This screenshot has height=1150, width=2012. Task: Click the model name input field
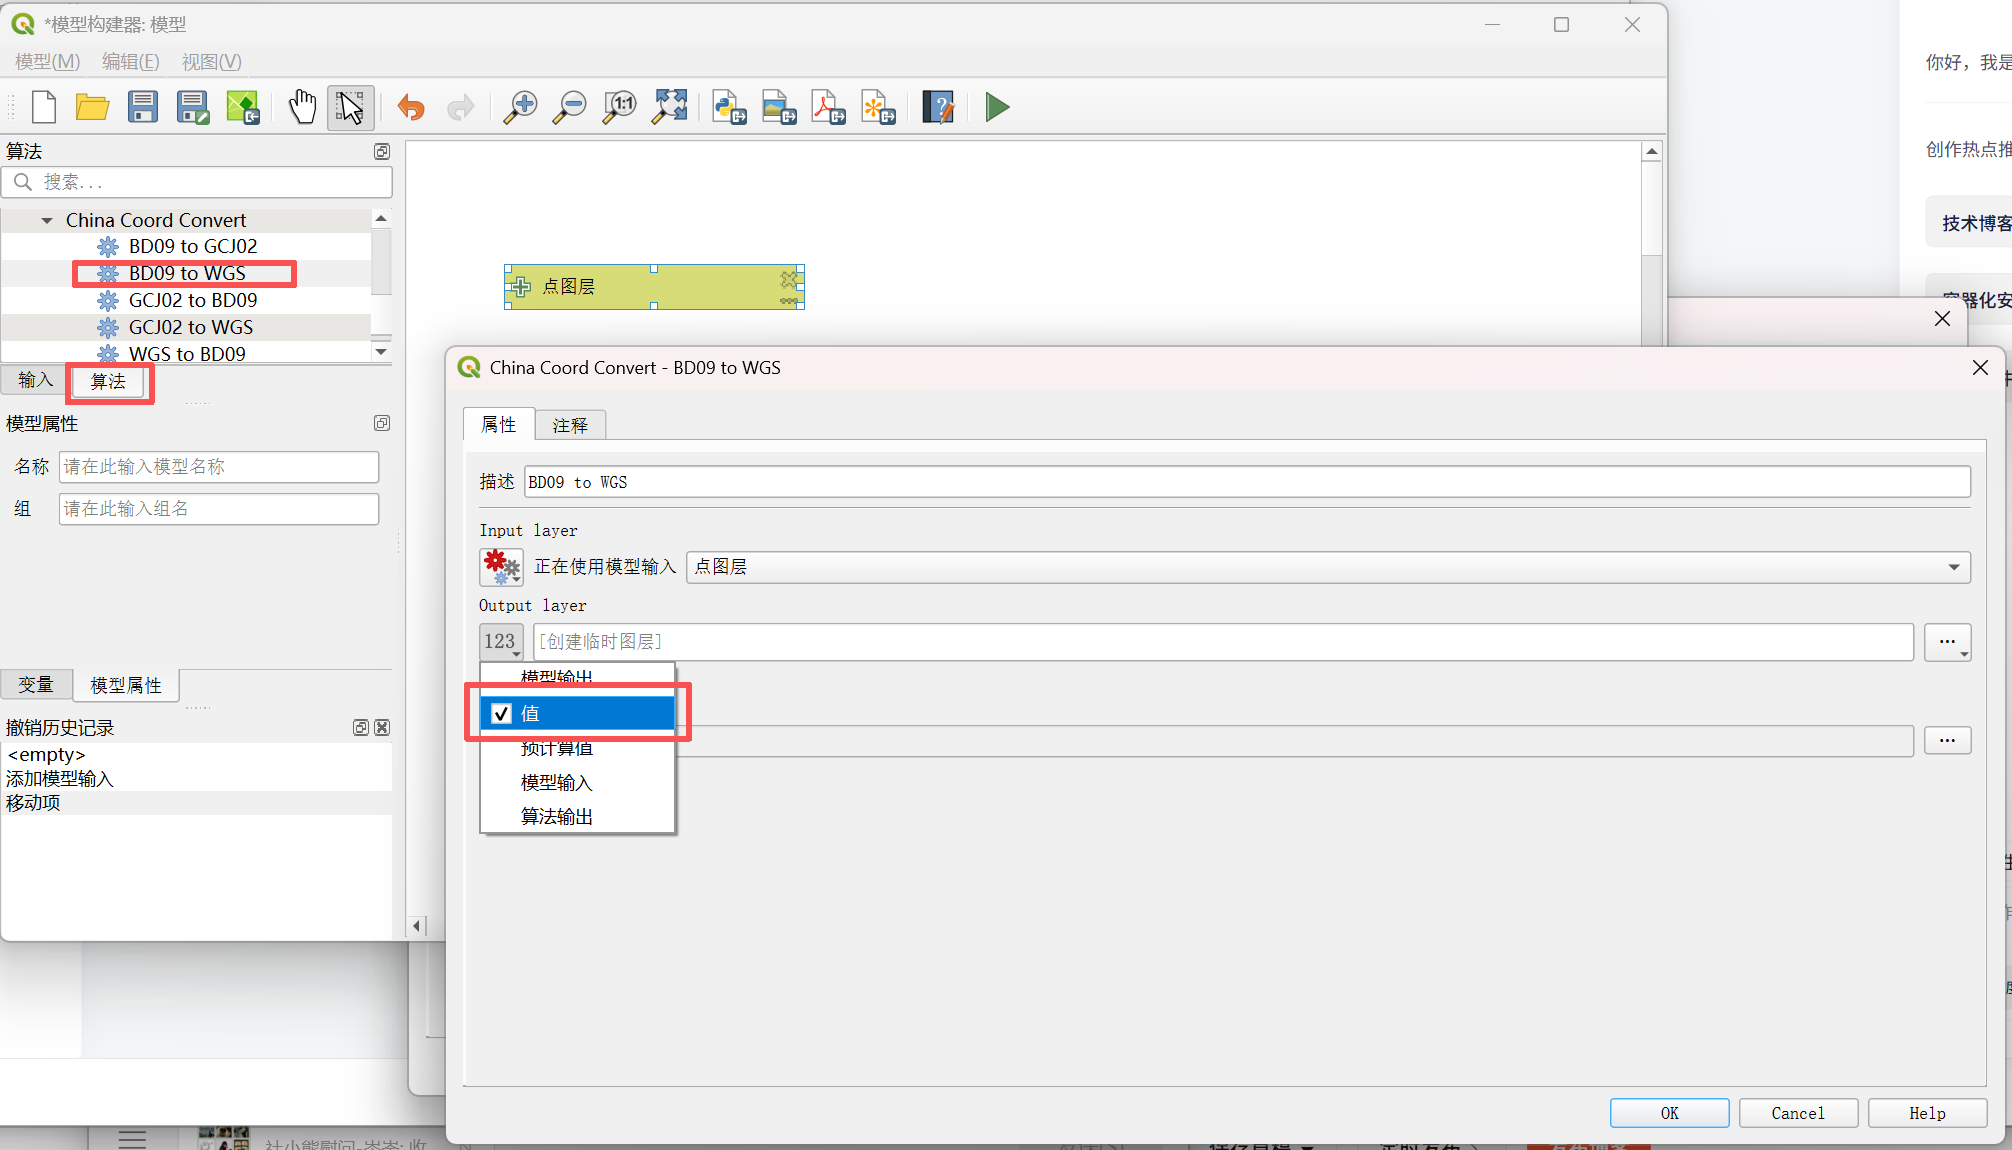click(x=218, y=467)
